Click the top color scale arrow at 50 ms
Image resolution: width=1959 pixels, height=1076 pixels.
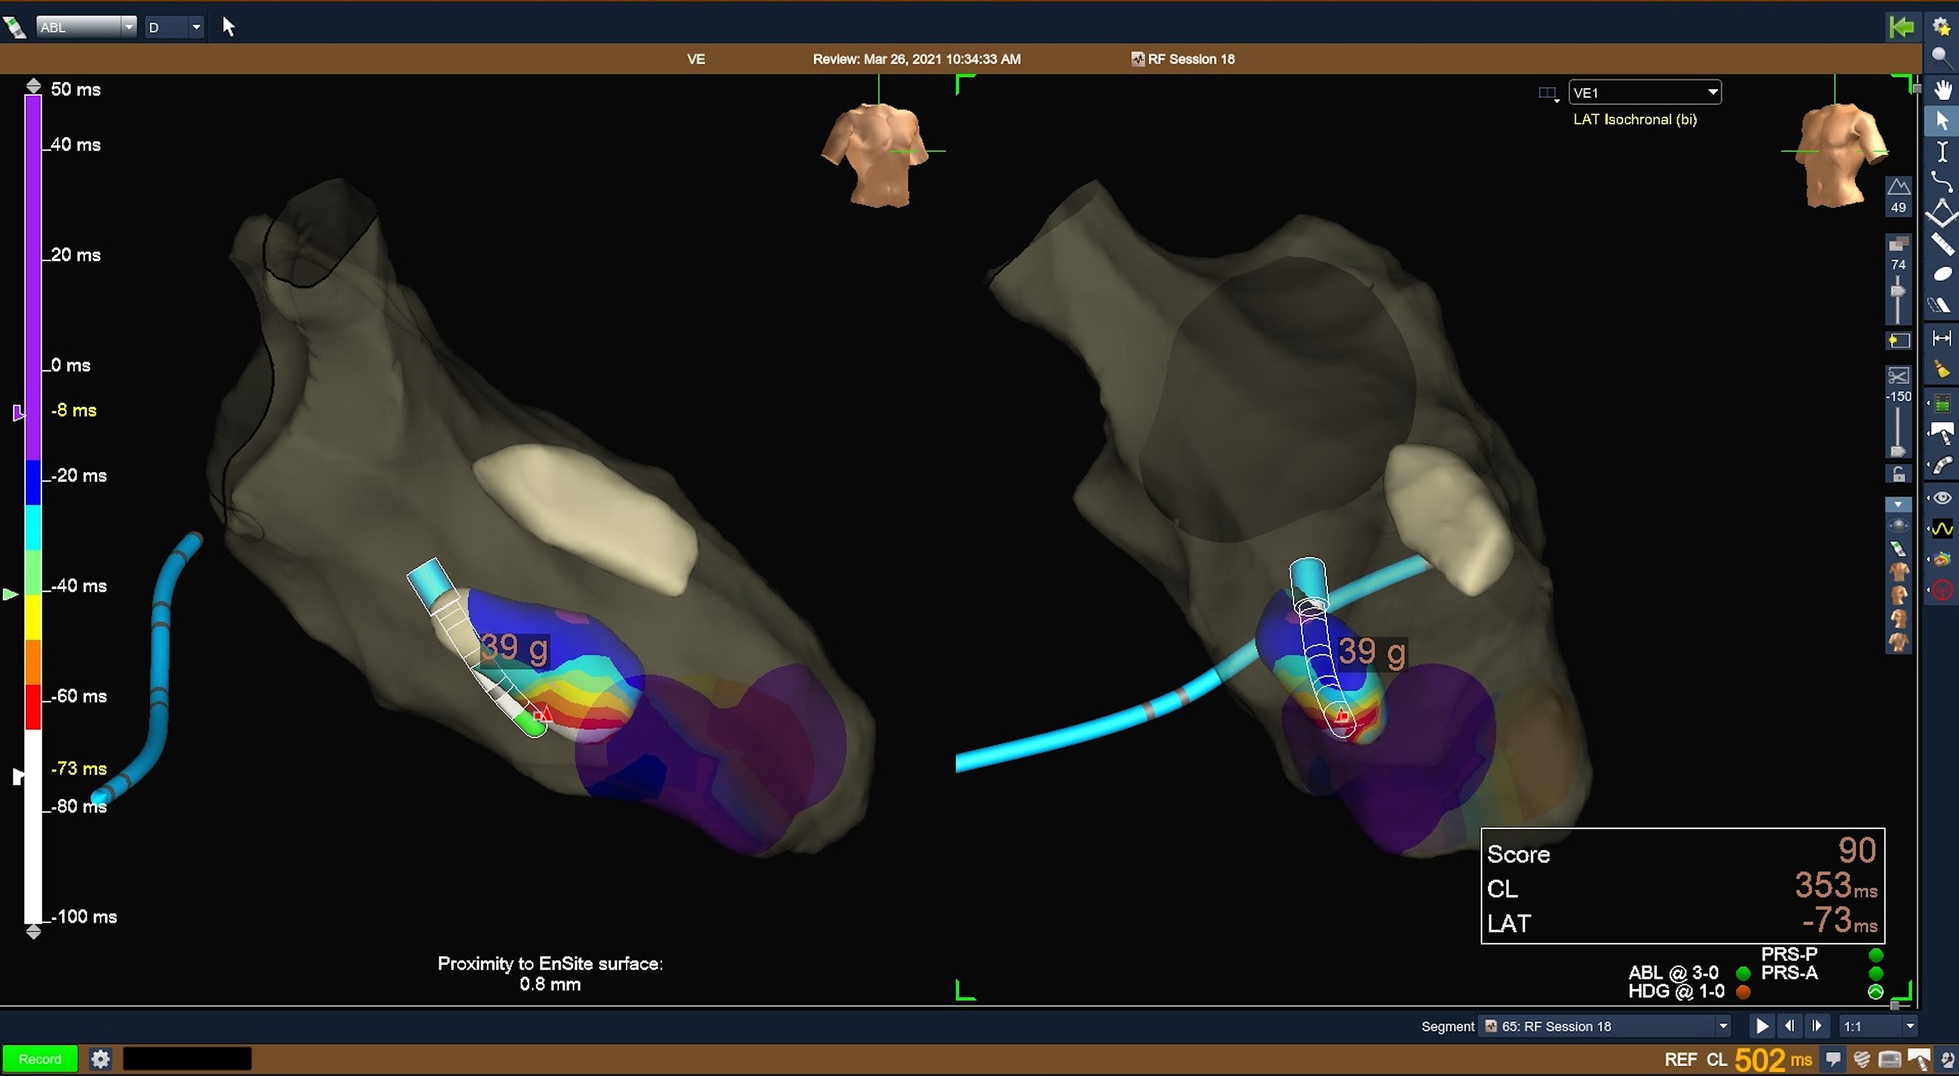(33, 86)
